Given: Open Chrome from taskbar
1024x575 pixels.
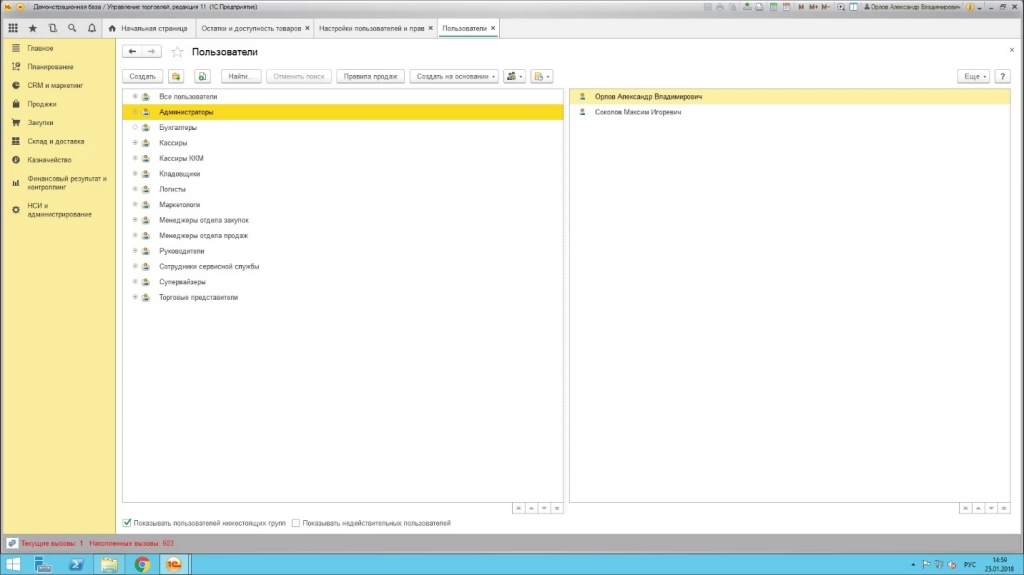Looking at the screenshot, I should [x=142, y=564].
